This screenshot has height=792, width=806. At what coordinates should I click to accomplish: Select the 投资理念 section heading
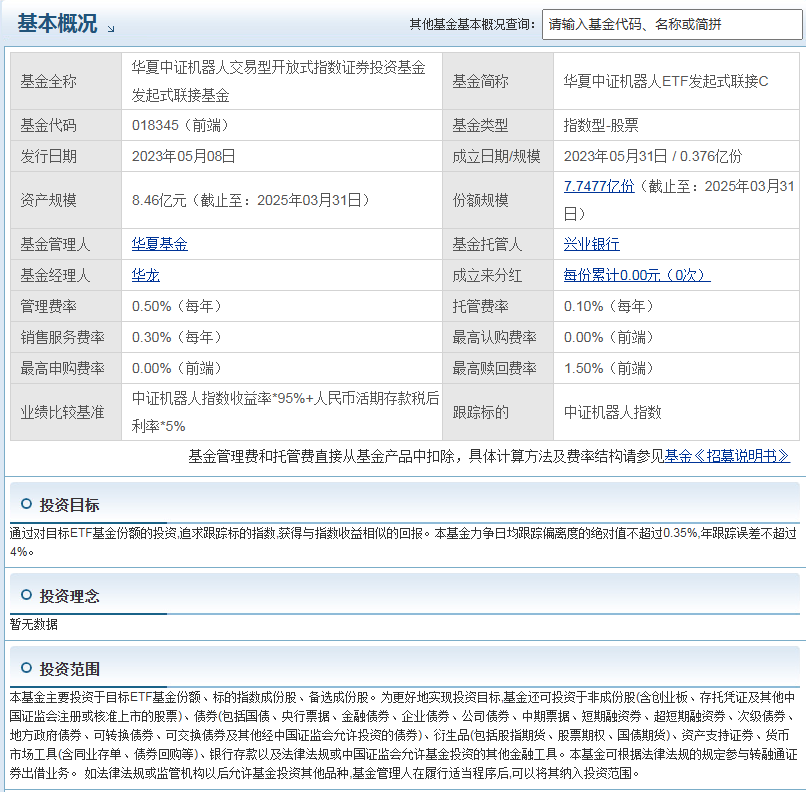click(x=69, y=596)
